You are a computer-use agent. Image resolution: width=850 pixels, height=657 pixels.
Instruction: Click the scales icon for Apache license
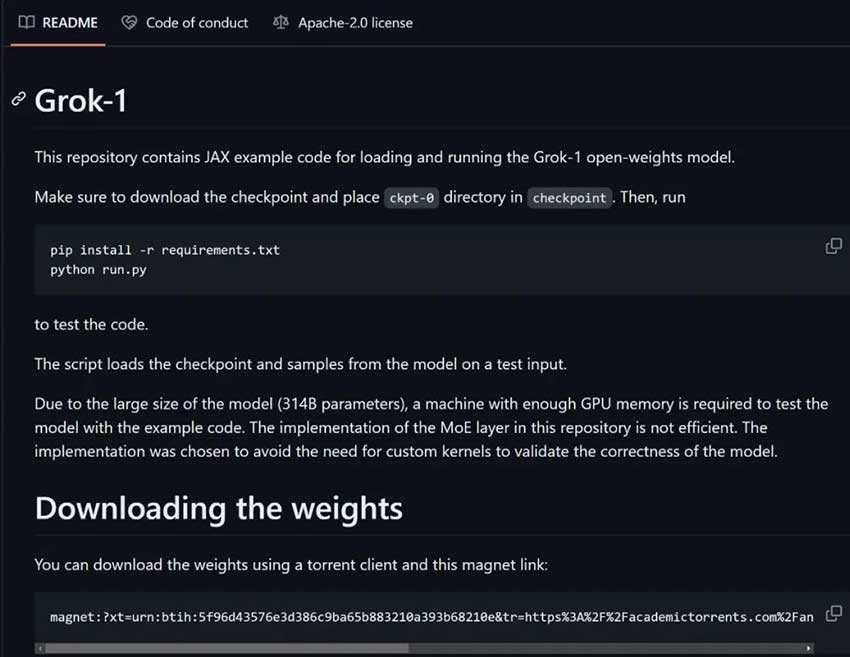[281, 22]
